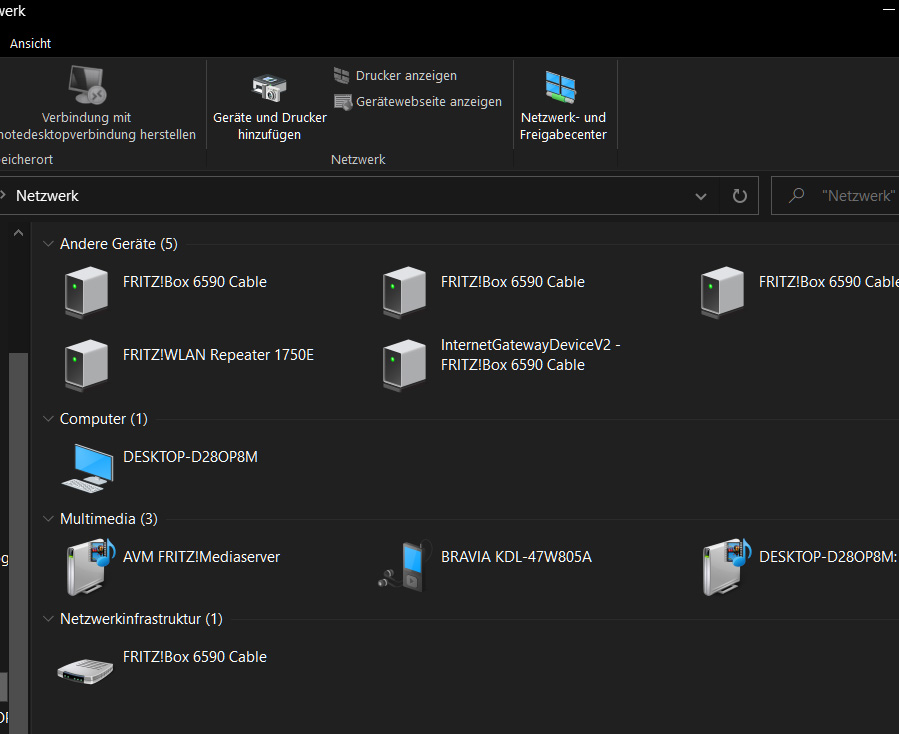
Task: Click the Gerätewebseite anzeigen icon
Action: 343,102
